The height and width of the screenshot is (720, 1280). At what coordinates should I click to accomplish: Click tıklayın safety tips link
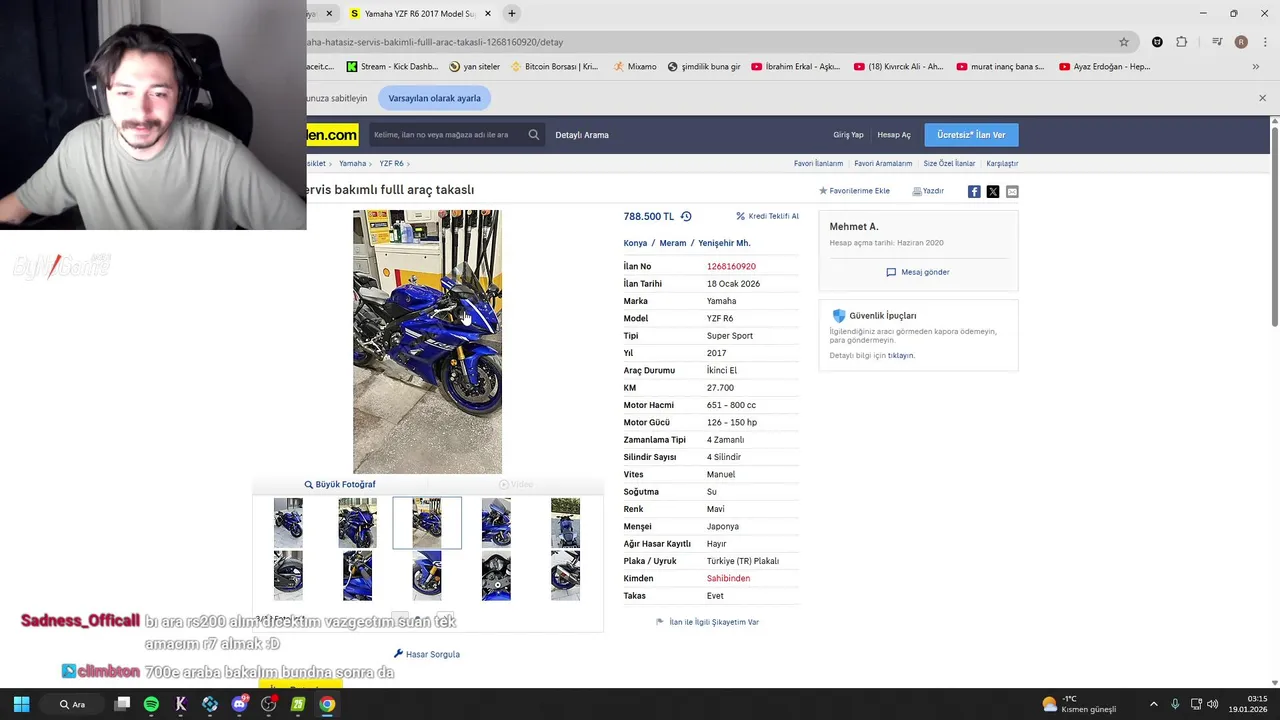pos(901,356)
